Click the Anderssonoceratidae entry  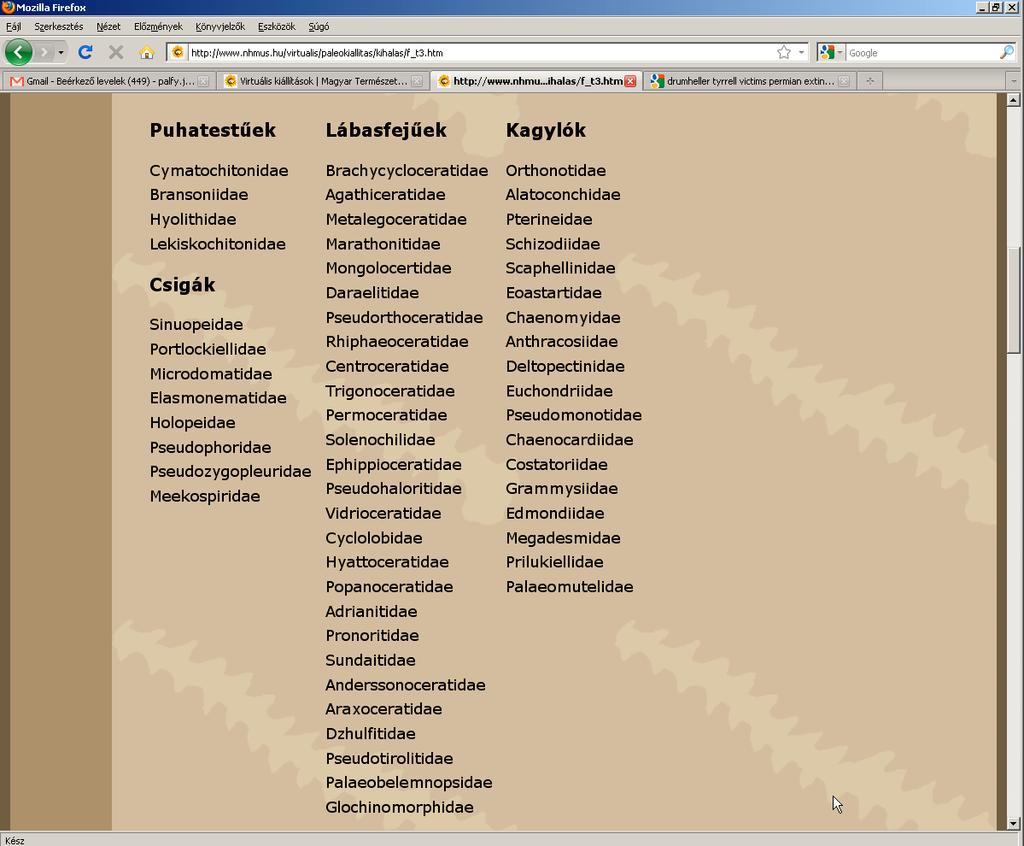pyautogui.click(x=406, y=685)
